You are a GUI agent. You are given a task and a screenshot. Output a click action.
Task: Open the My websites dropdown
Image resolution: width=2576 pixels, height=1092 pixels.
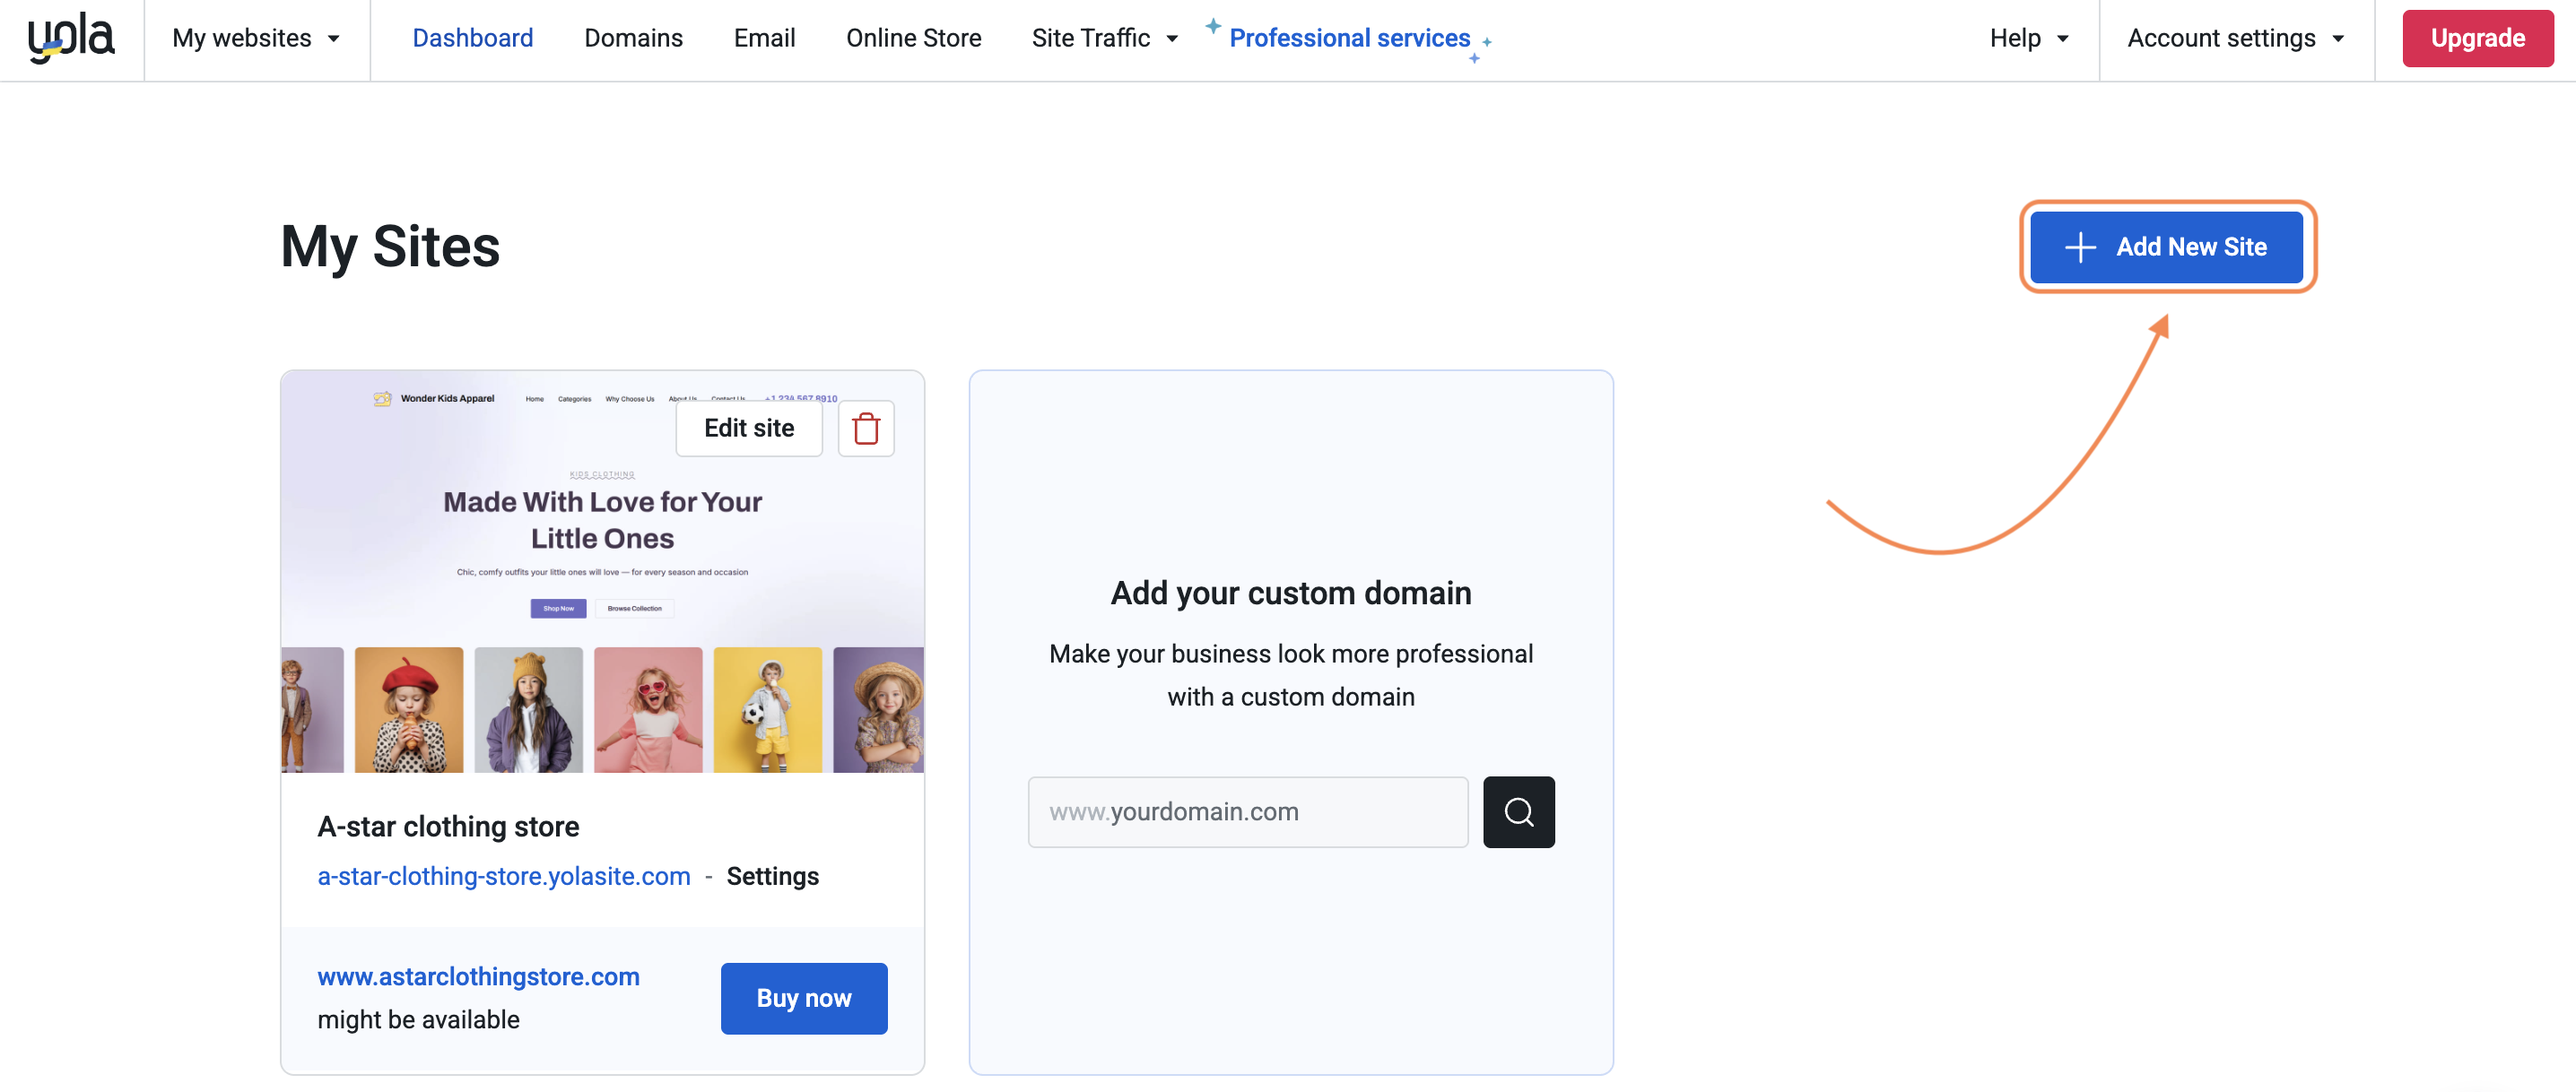pyautogui.click(x=256, y=38)
